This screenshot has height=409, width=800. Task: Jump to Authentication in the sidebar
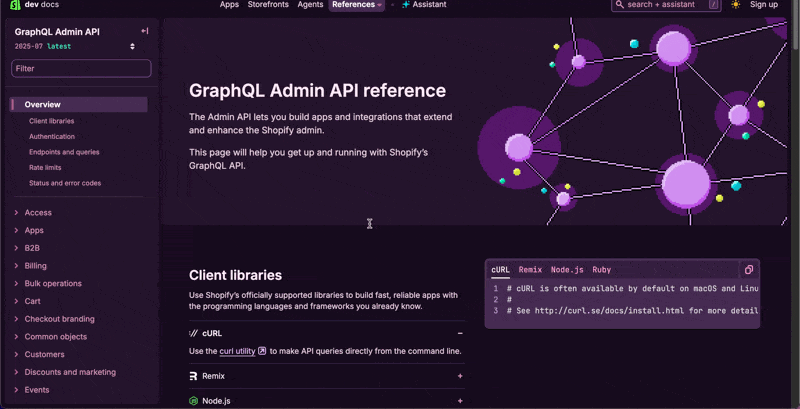coord(52,137)
